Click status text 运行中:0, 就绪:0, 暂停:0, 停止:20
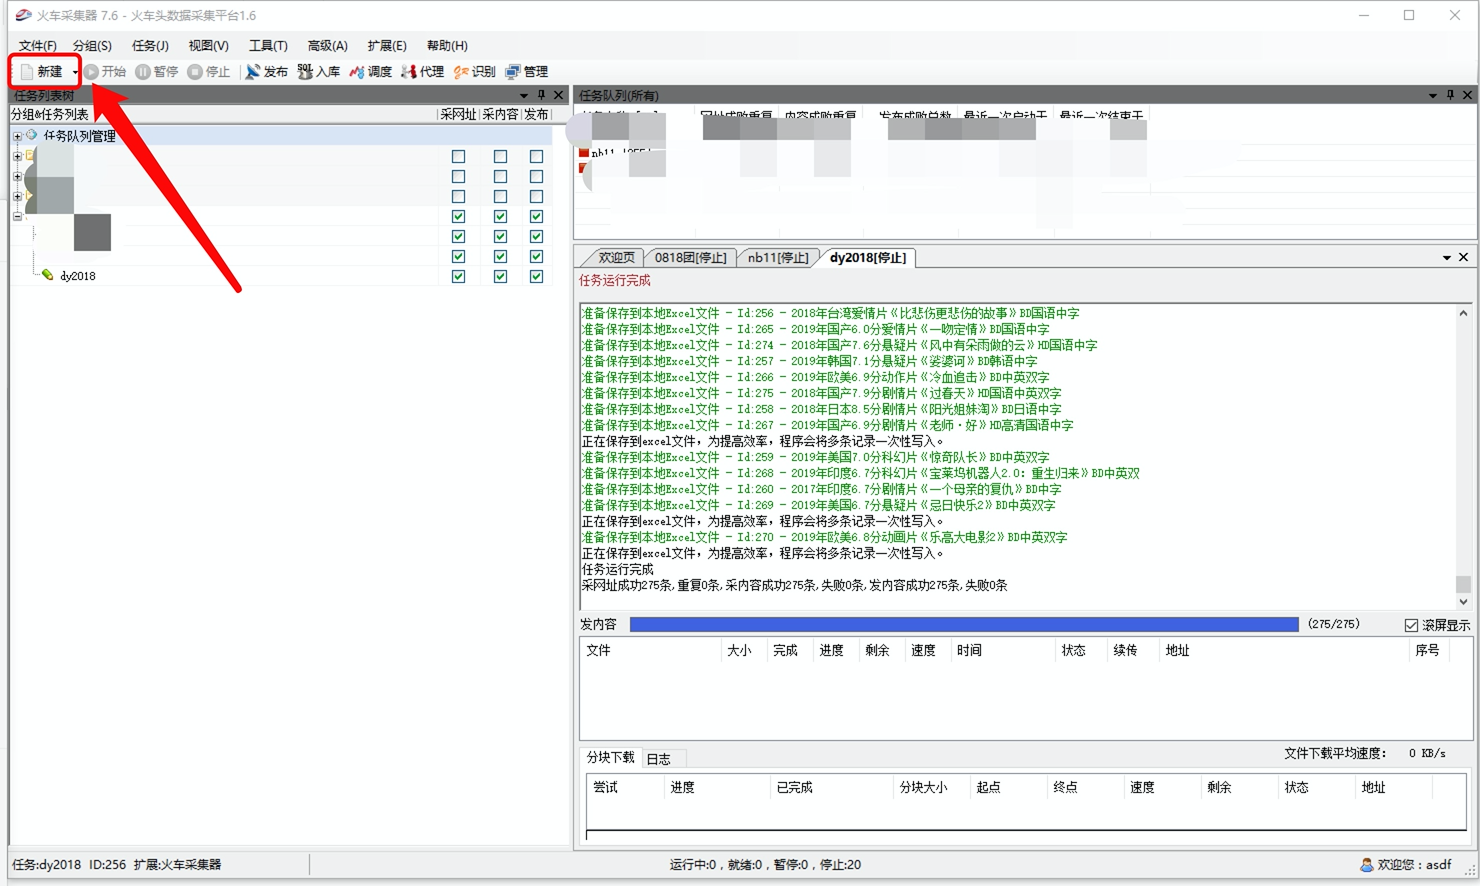This screenshot has width=1480, height=886. [765, 864]
